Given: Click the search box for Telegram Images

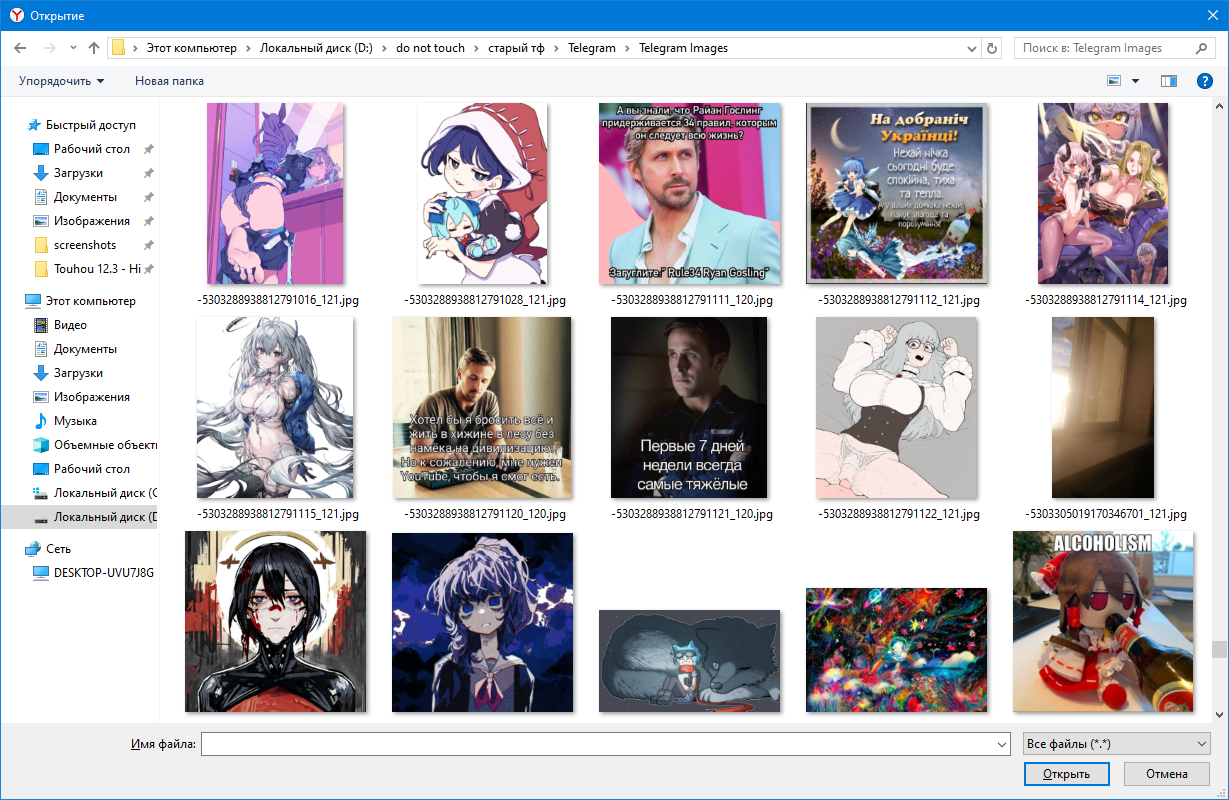Looking at the screenshot, I should (1103, 48).
